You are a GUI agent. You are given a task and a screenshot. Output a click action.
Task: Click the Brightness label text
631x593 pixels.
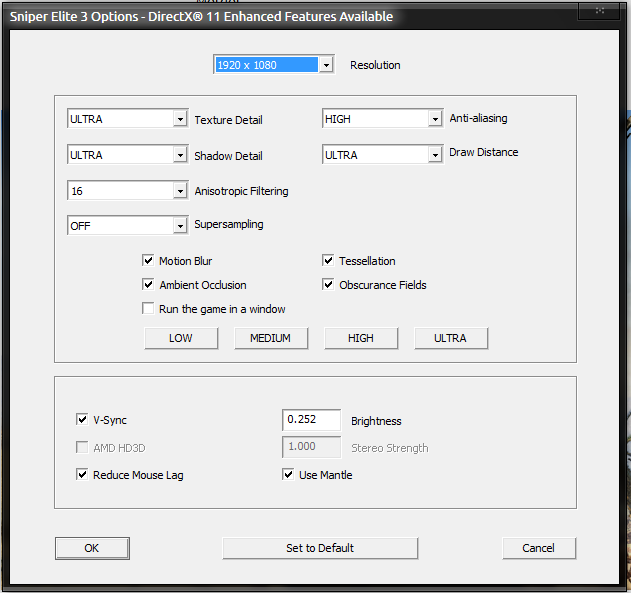coord(376,421)
